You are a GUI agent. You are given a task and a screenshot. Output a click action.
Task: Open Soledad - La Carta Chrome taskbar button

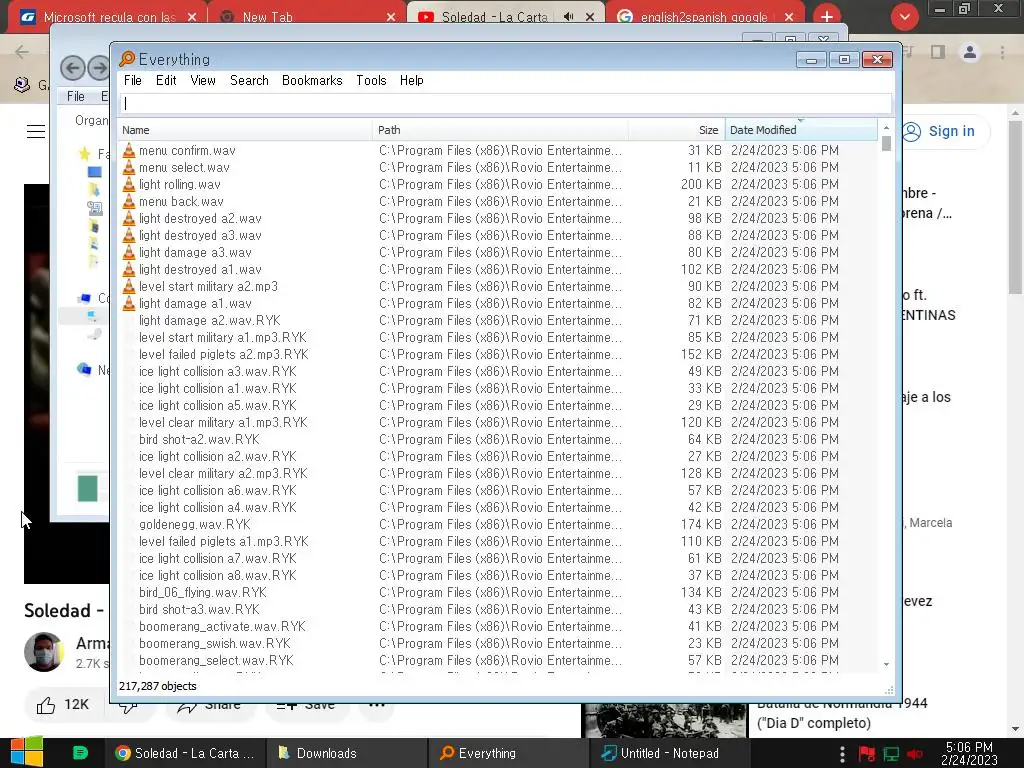pyautogui.click(x=185, y=753)
